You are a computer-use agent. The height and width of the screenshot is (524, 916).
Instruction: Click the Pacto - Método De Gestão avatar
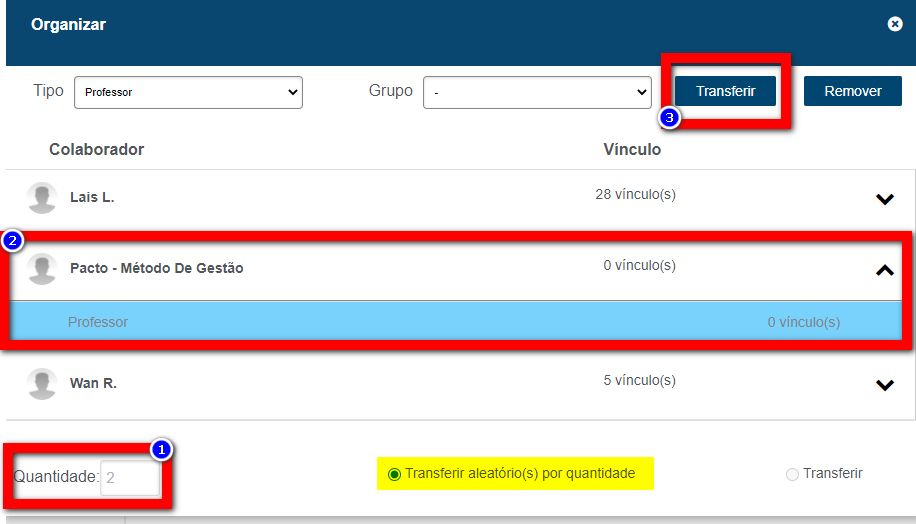(x=42, y=269)
